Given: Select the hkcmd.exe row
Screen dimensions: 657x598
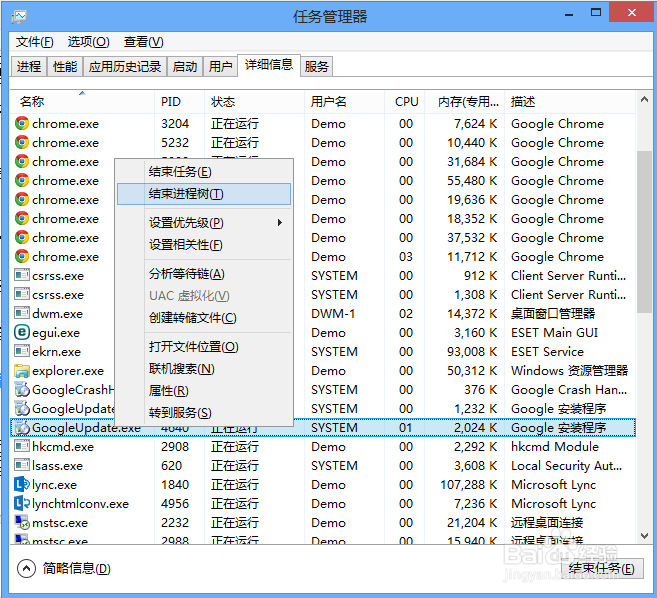Looking at the screenshot, I should coord(323,446).
